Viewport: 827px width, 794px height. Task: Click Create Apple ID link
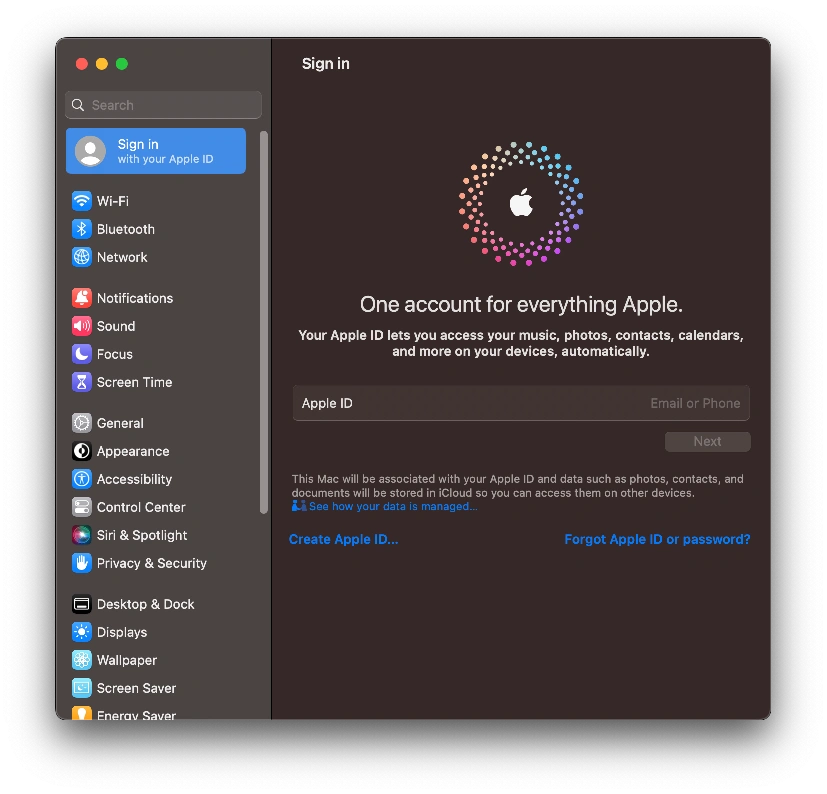[x=343, y=539]
